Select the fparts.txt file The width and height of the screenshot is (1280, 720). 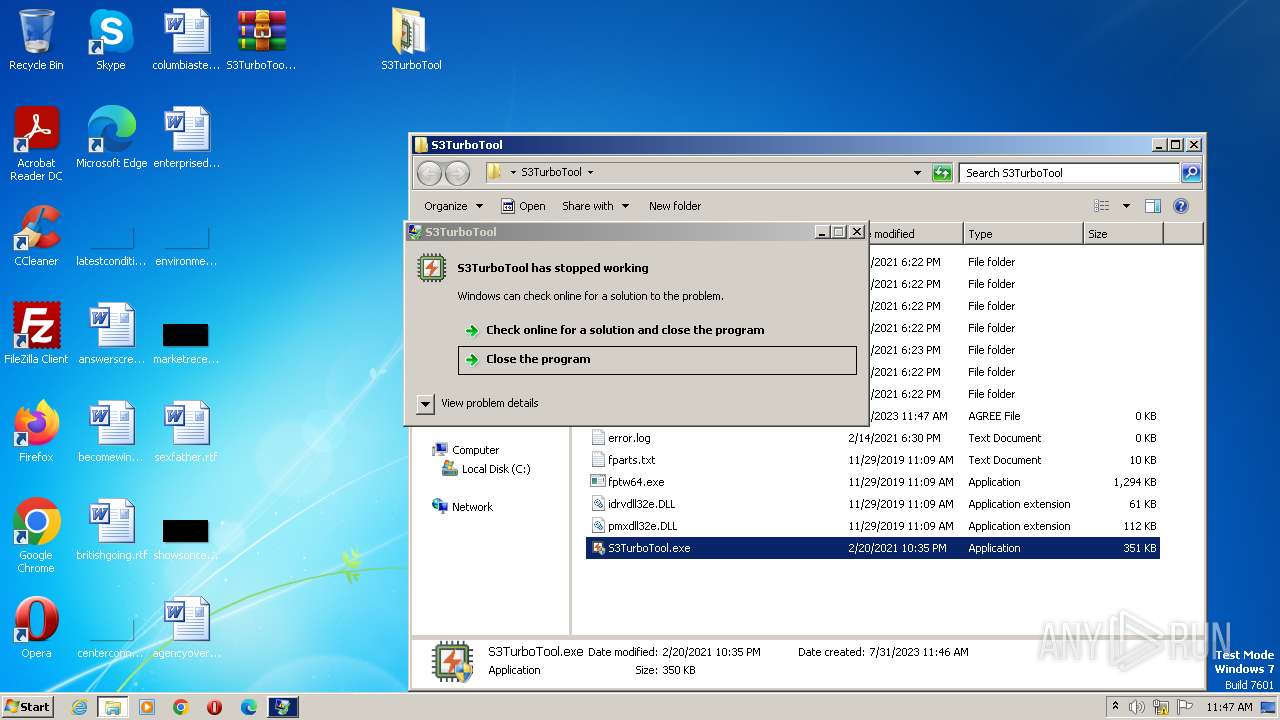(x=873, y=460)
